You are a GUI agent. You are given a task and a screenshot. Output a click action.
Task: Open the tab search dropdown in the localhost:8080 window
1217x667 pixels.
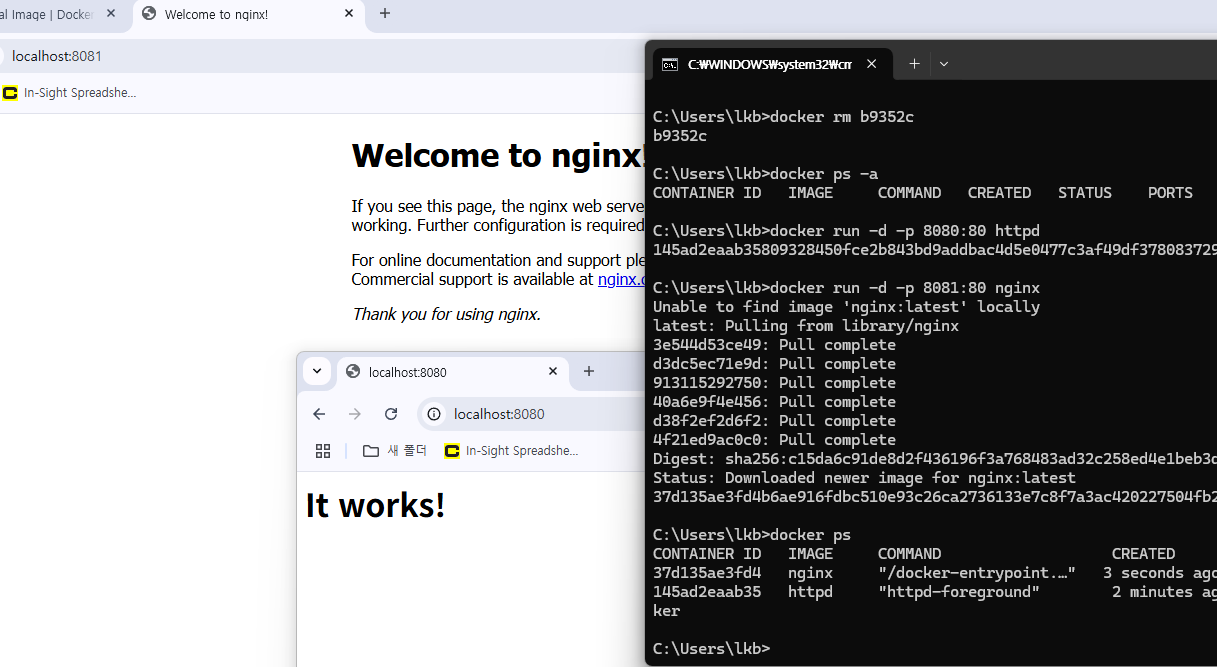(317, 371)
